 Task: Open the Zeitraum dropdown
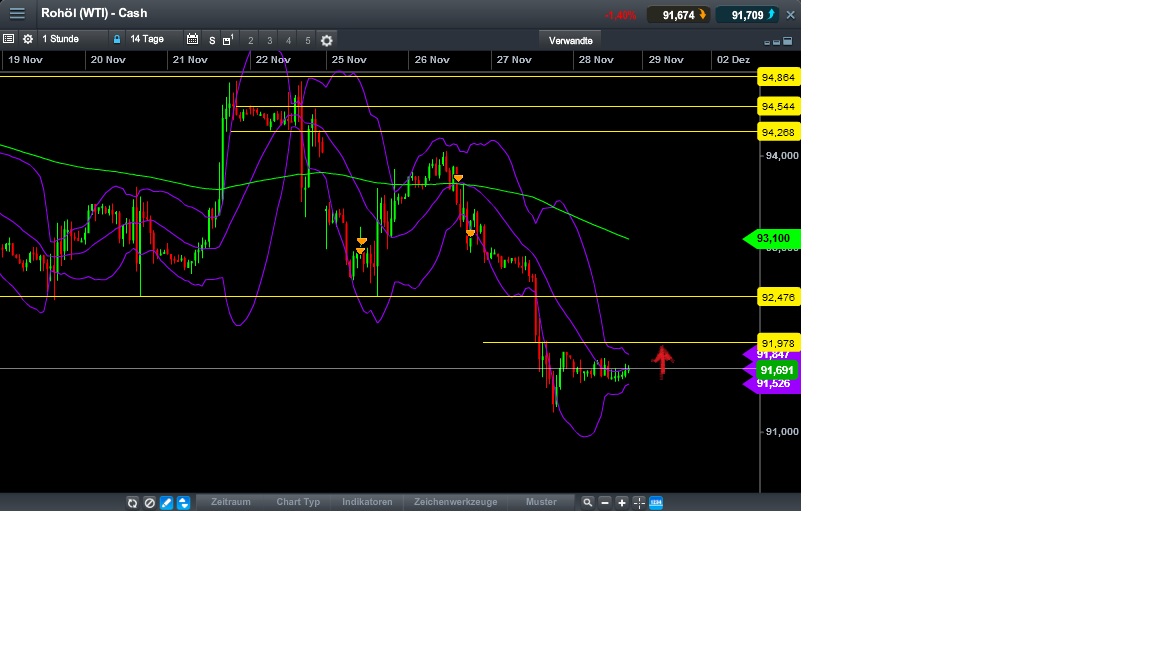(x=231, y=502)
